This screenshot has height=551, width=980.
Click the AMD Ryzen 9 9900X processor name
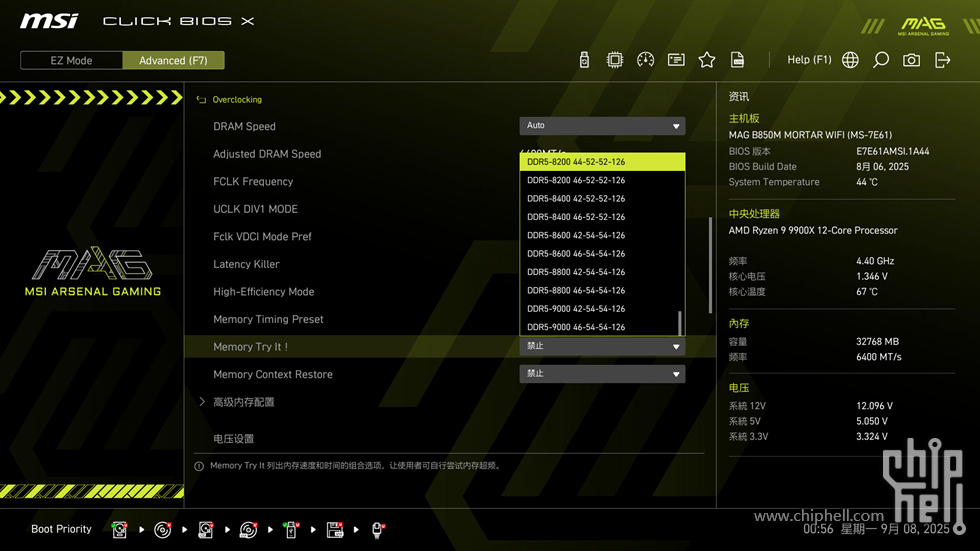pyautogui.click(x=812, y=230)
